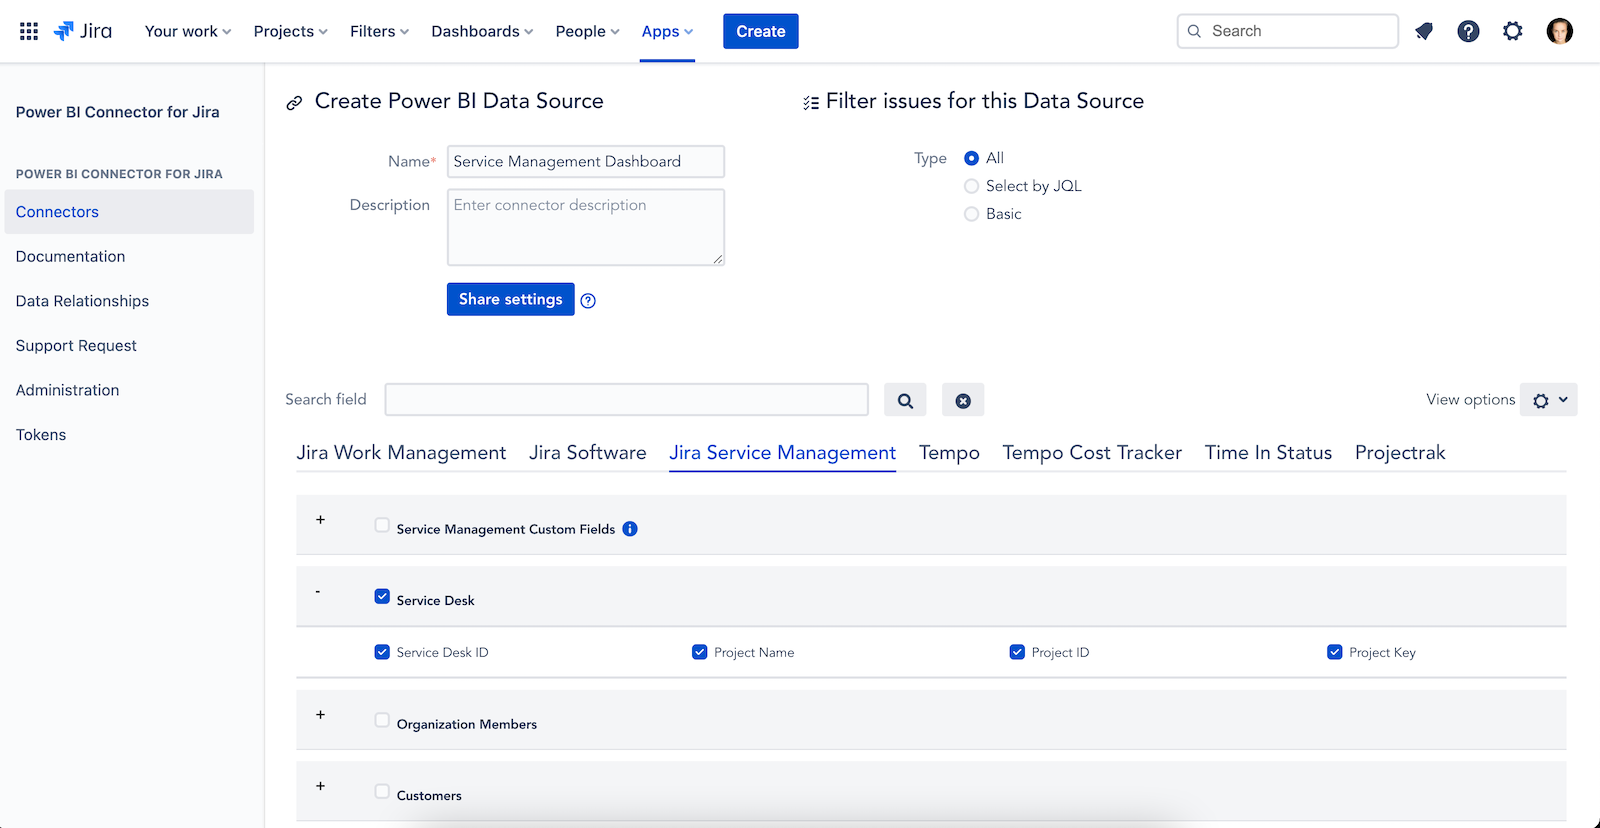Switch to Jira Work Management tab
The width and height of the screenshot is (1600, 828).
tap(401, 453)
